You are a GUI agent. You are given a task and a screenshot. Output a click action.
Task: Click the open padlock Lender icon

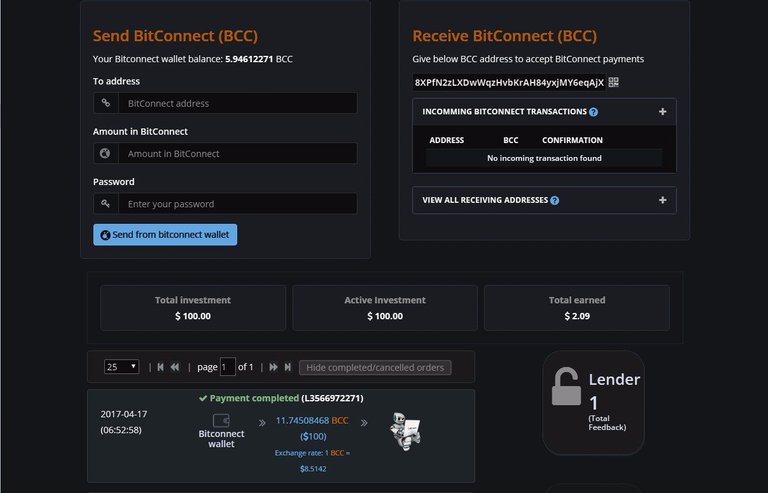(x=566, y=387)
